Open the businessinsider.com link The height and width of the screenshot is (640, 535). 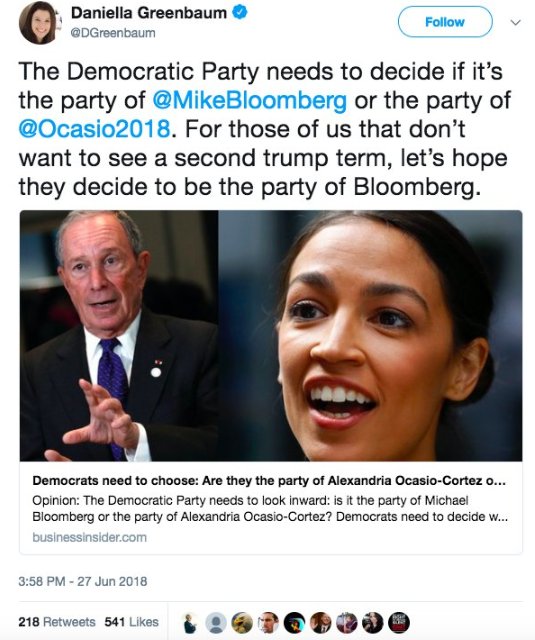[x=89, y=537]
